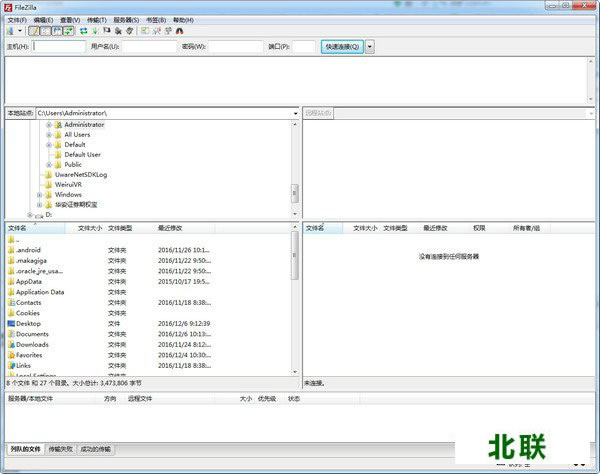
Task: Click the Documents folder icon
Action: [11, 334]
